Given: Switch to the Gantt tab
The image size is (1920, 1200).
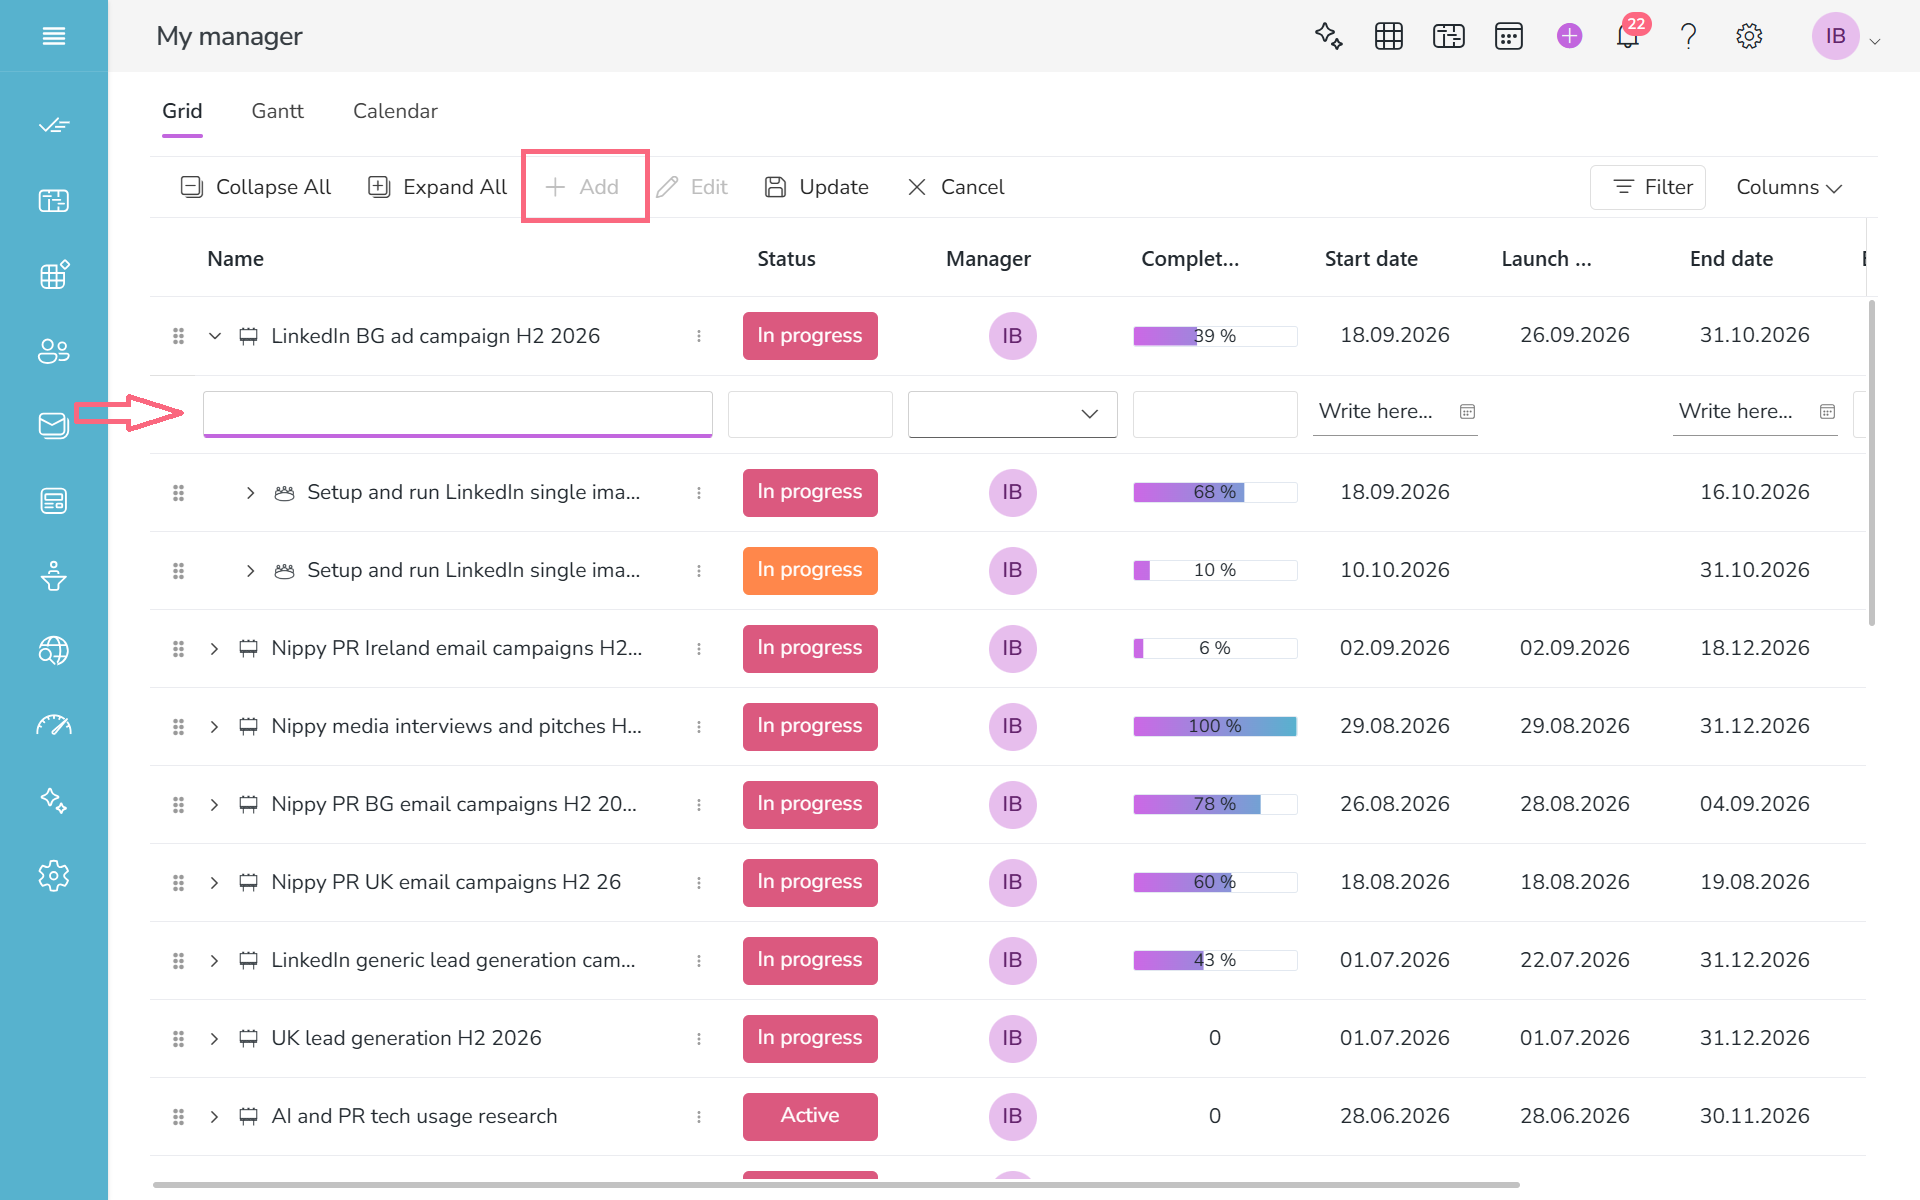Looking at the screenshot, I should coord(277,111).
